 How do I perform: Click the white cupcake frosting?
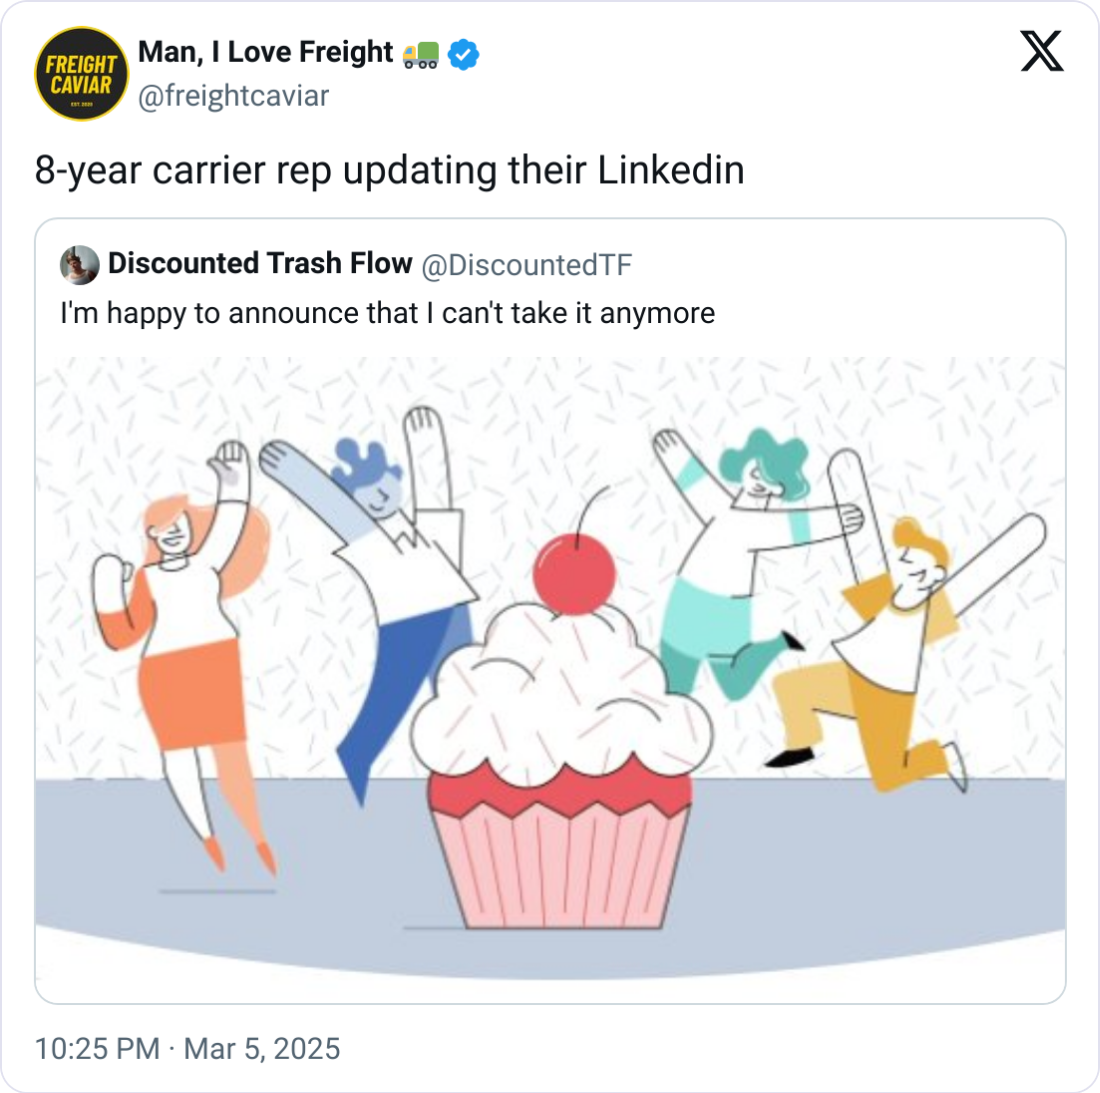(560, 690)
